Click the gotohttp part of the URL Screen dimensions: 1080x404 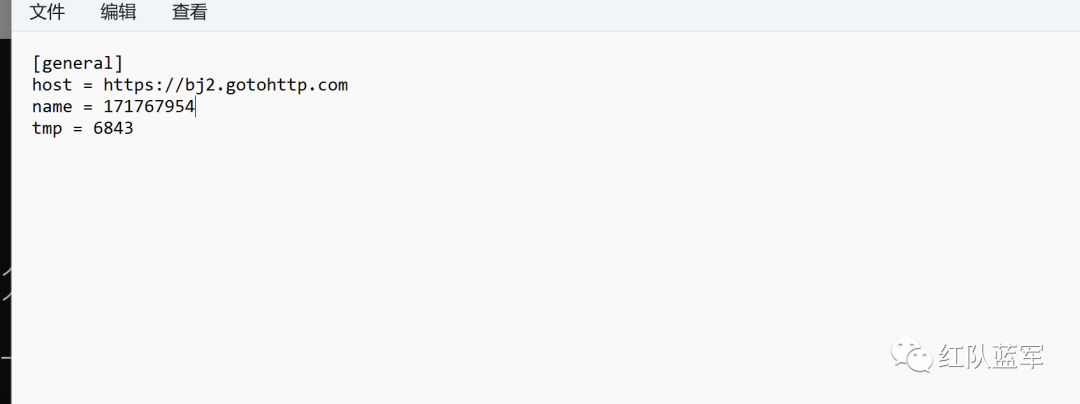[x=265, y=85]
